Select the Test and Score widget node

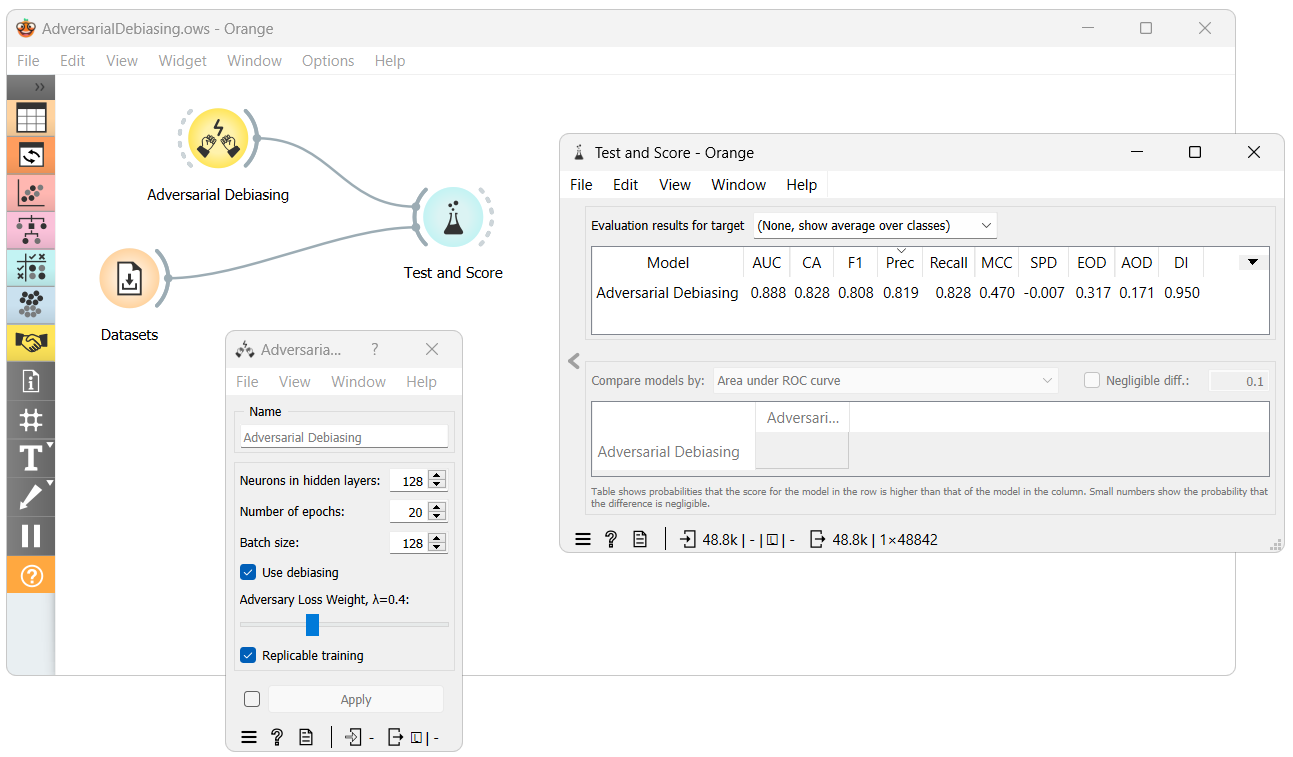pyautogui.click(x=452, y=216)
